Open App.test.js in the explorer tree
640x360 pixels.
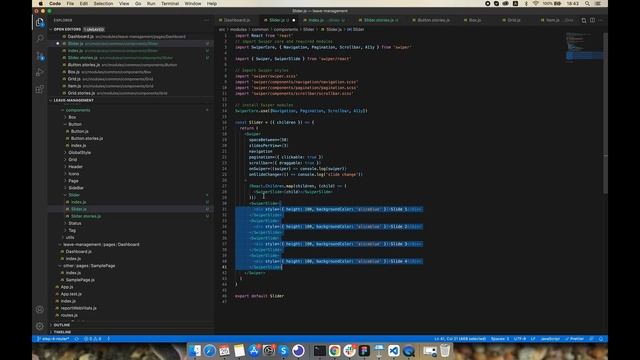tap(71, 294)
